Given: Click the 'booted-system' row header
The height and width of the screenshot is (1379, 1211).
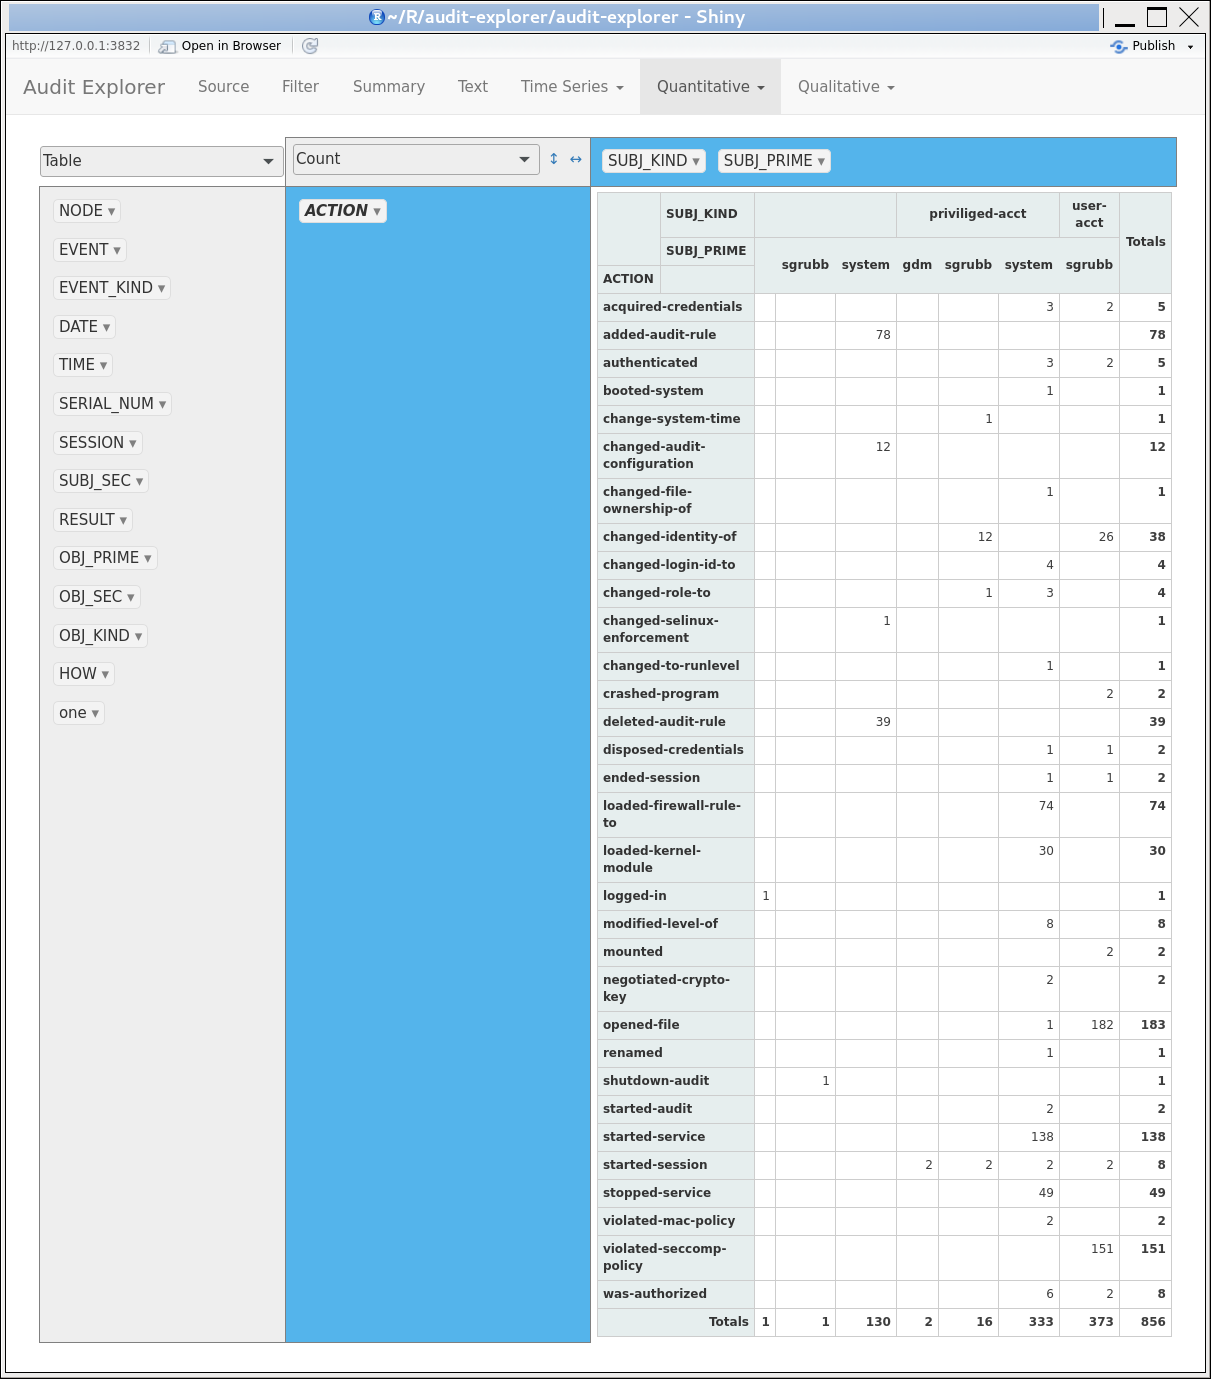Looking at the screenshot, I should coord(675,391).
